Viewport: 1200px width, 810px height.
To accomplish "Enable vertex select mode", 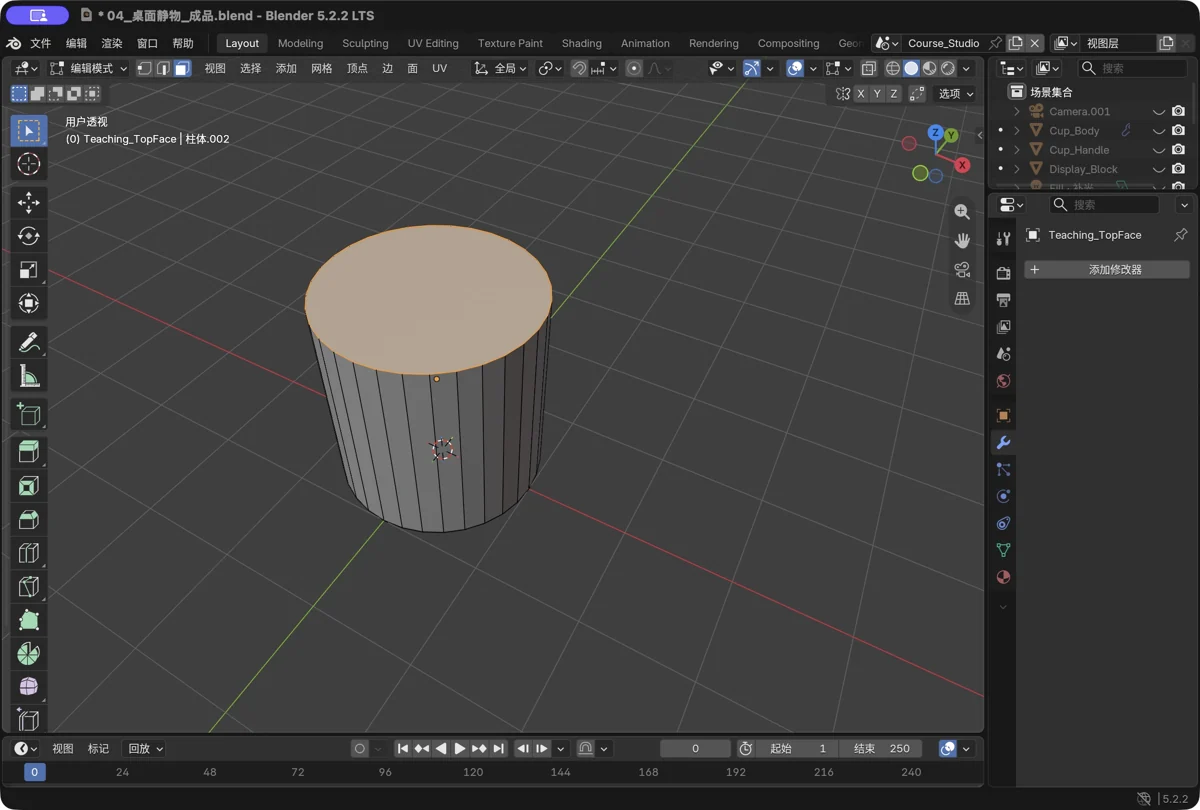I will [145, 68].
